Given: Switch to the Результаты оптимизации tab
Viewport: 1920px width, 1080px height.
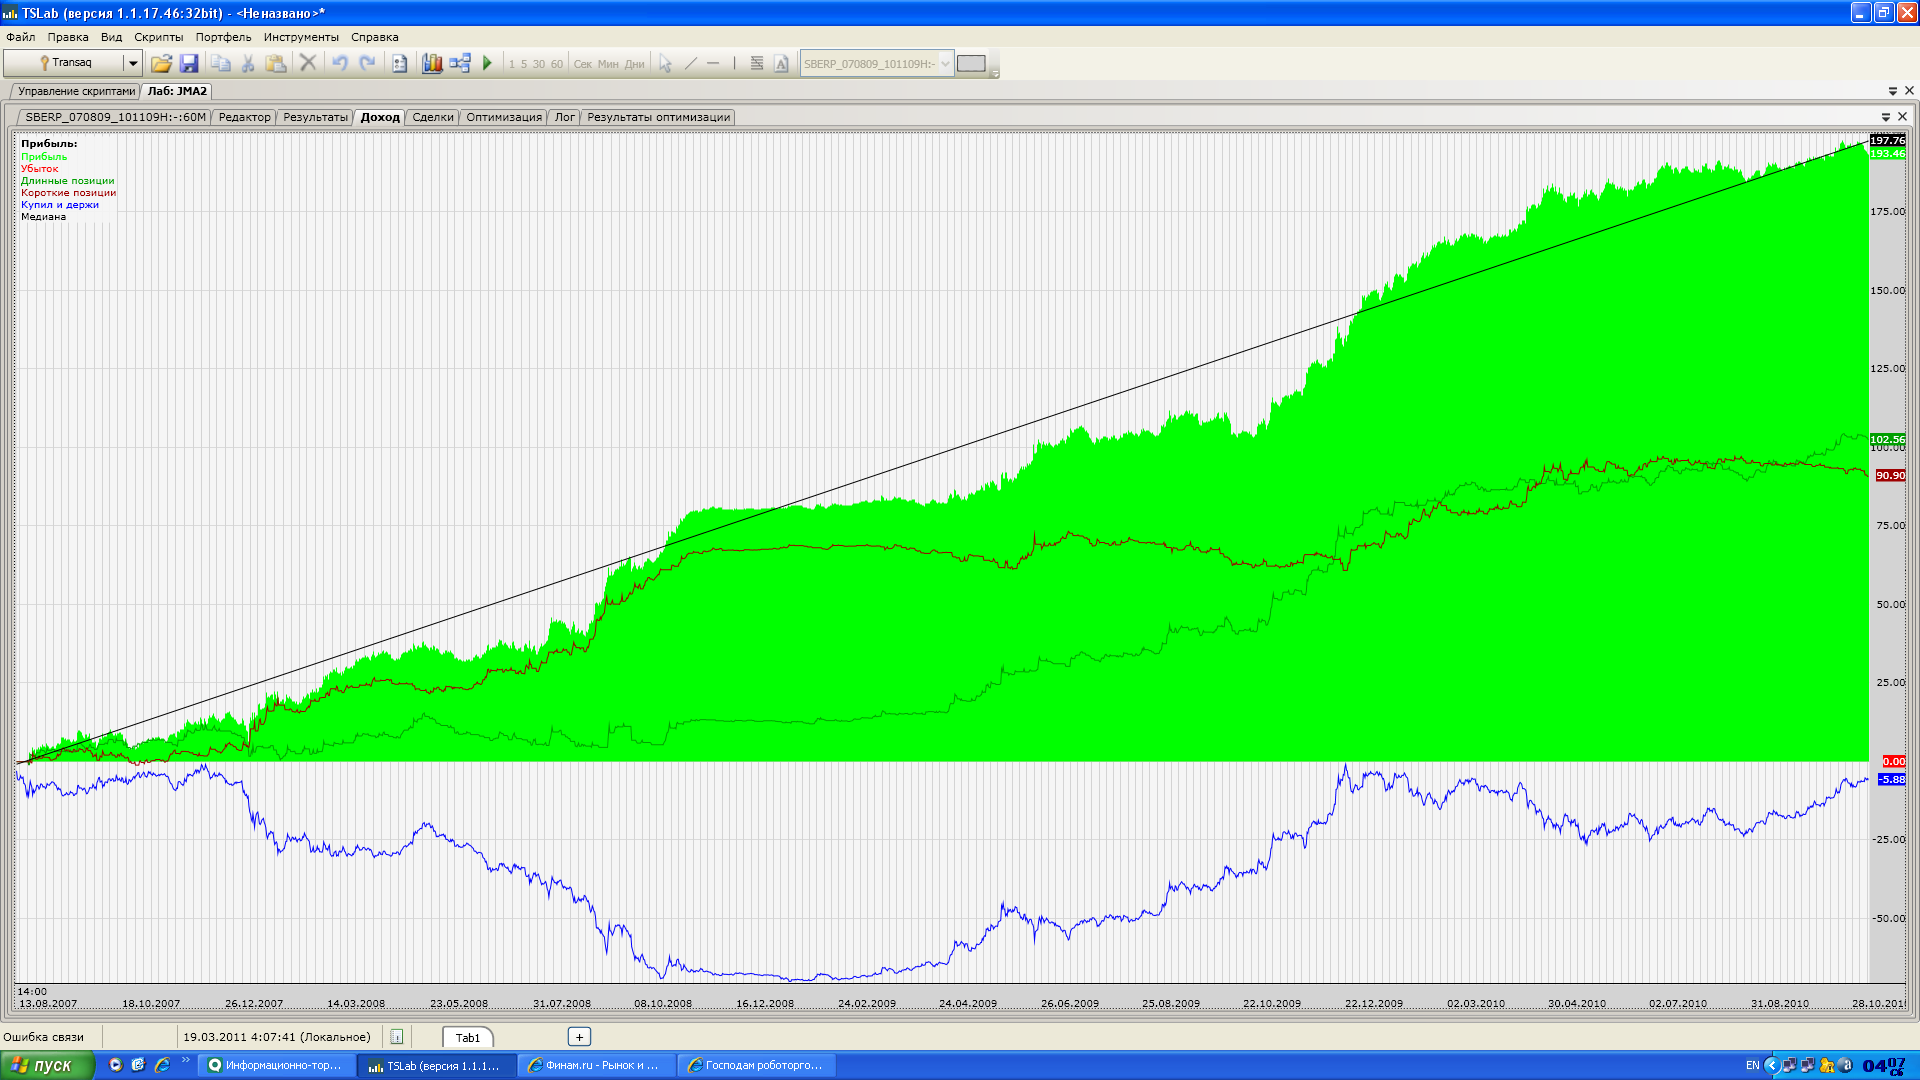Looking at the screenshot, I should pyautogui.click(x=658, y=117).
